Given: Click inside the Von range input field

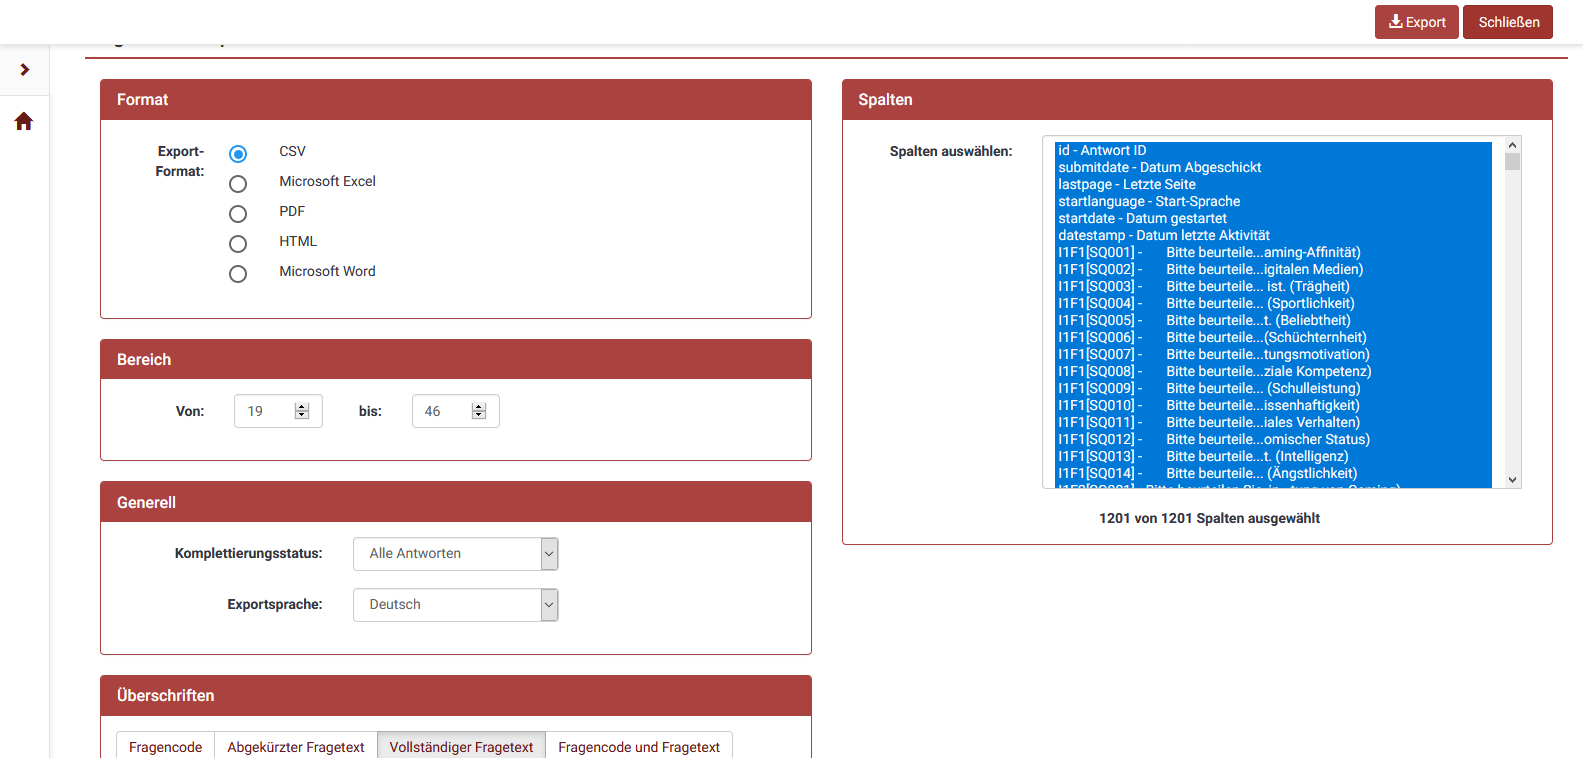Looking at the screenshot, I should (x=263, y=411).
